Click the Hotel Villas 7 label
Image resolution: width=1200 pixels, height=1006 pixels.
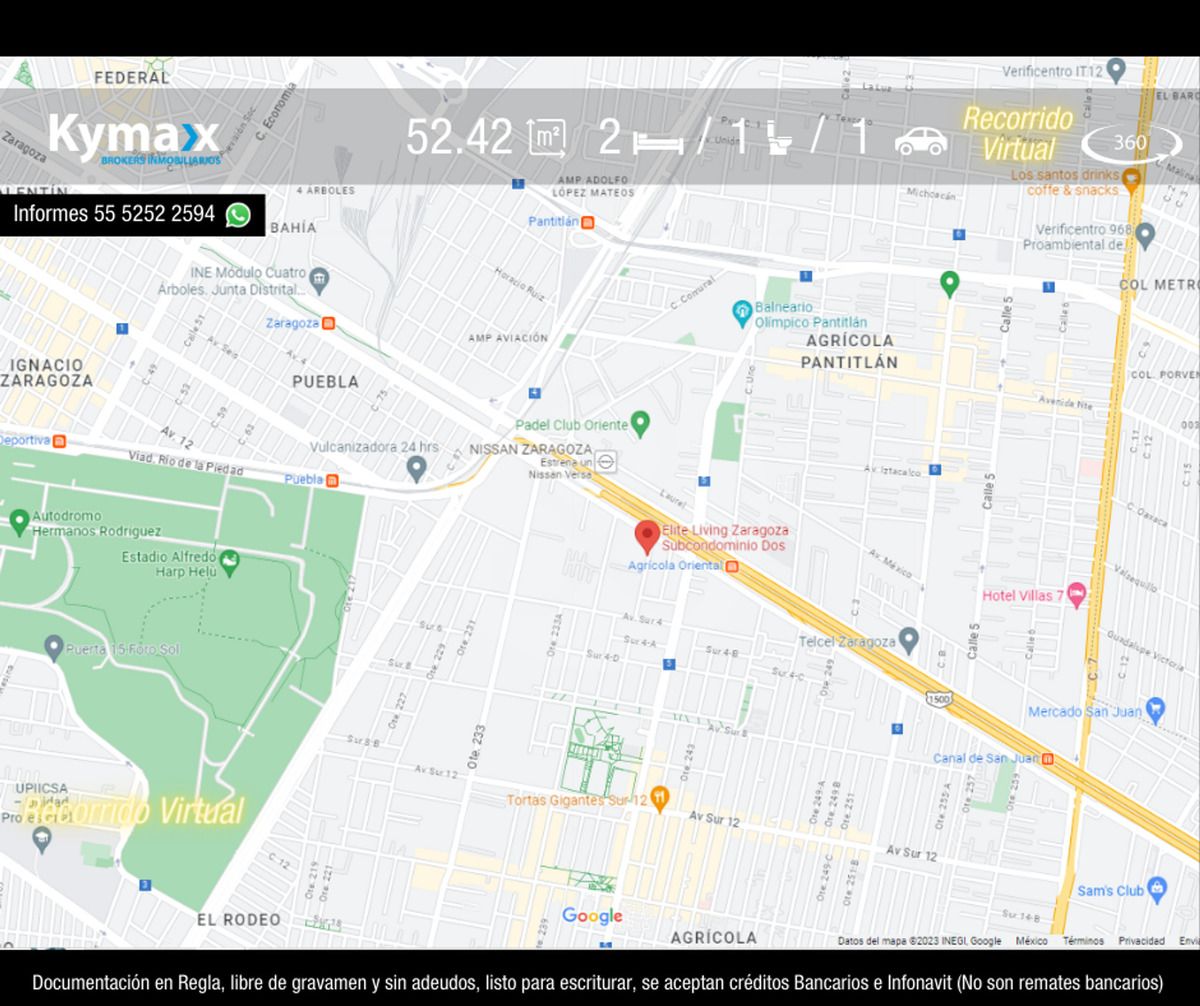coord(1022,596)
